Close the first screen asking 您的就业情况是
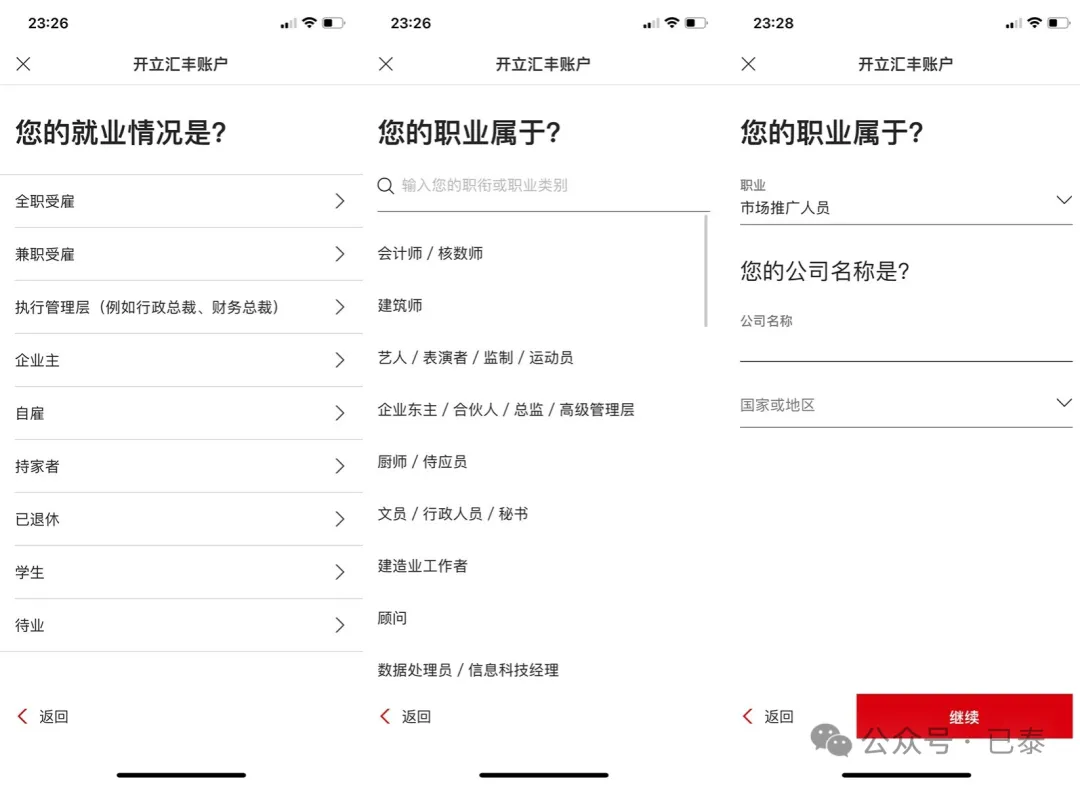Screen dimensions: 1080x785 click(x=23, y=64)
